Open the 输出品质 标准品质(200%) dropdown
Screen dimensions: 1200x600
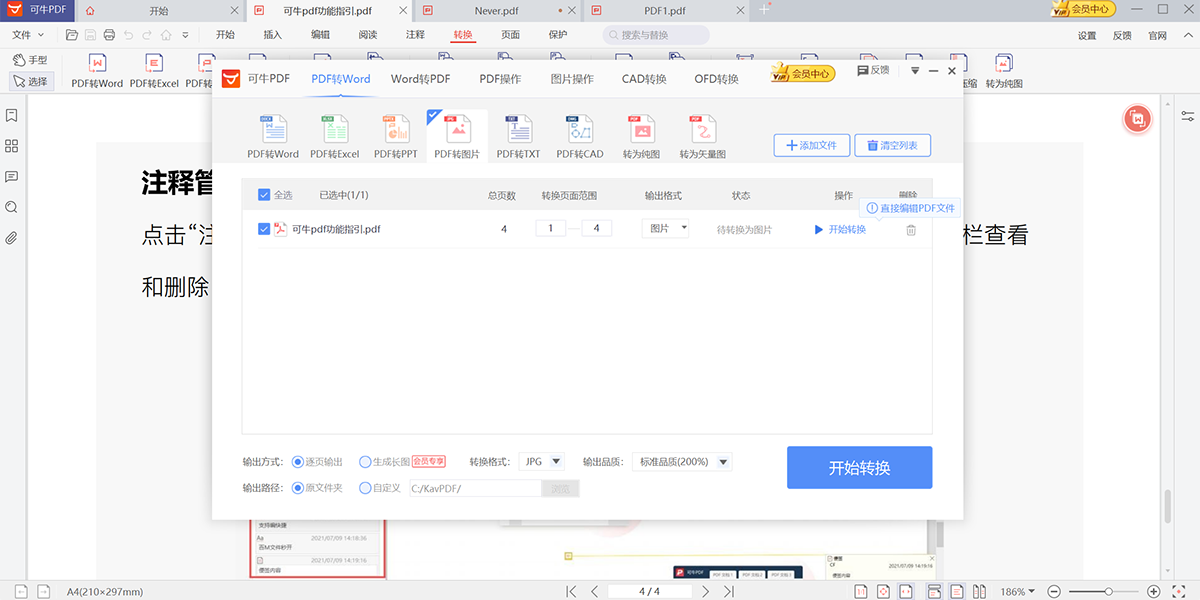(685, 462)
